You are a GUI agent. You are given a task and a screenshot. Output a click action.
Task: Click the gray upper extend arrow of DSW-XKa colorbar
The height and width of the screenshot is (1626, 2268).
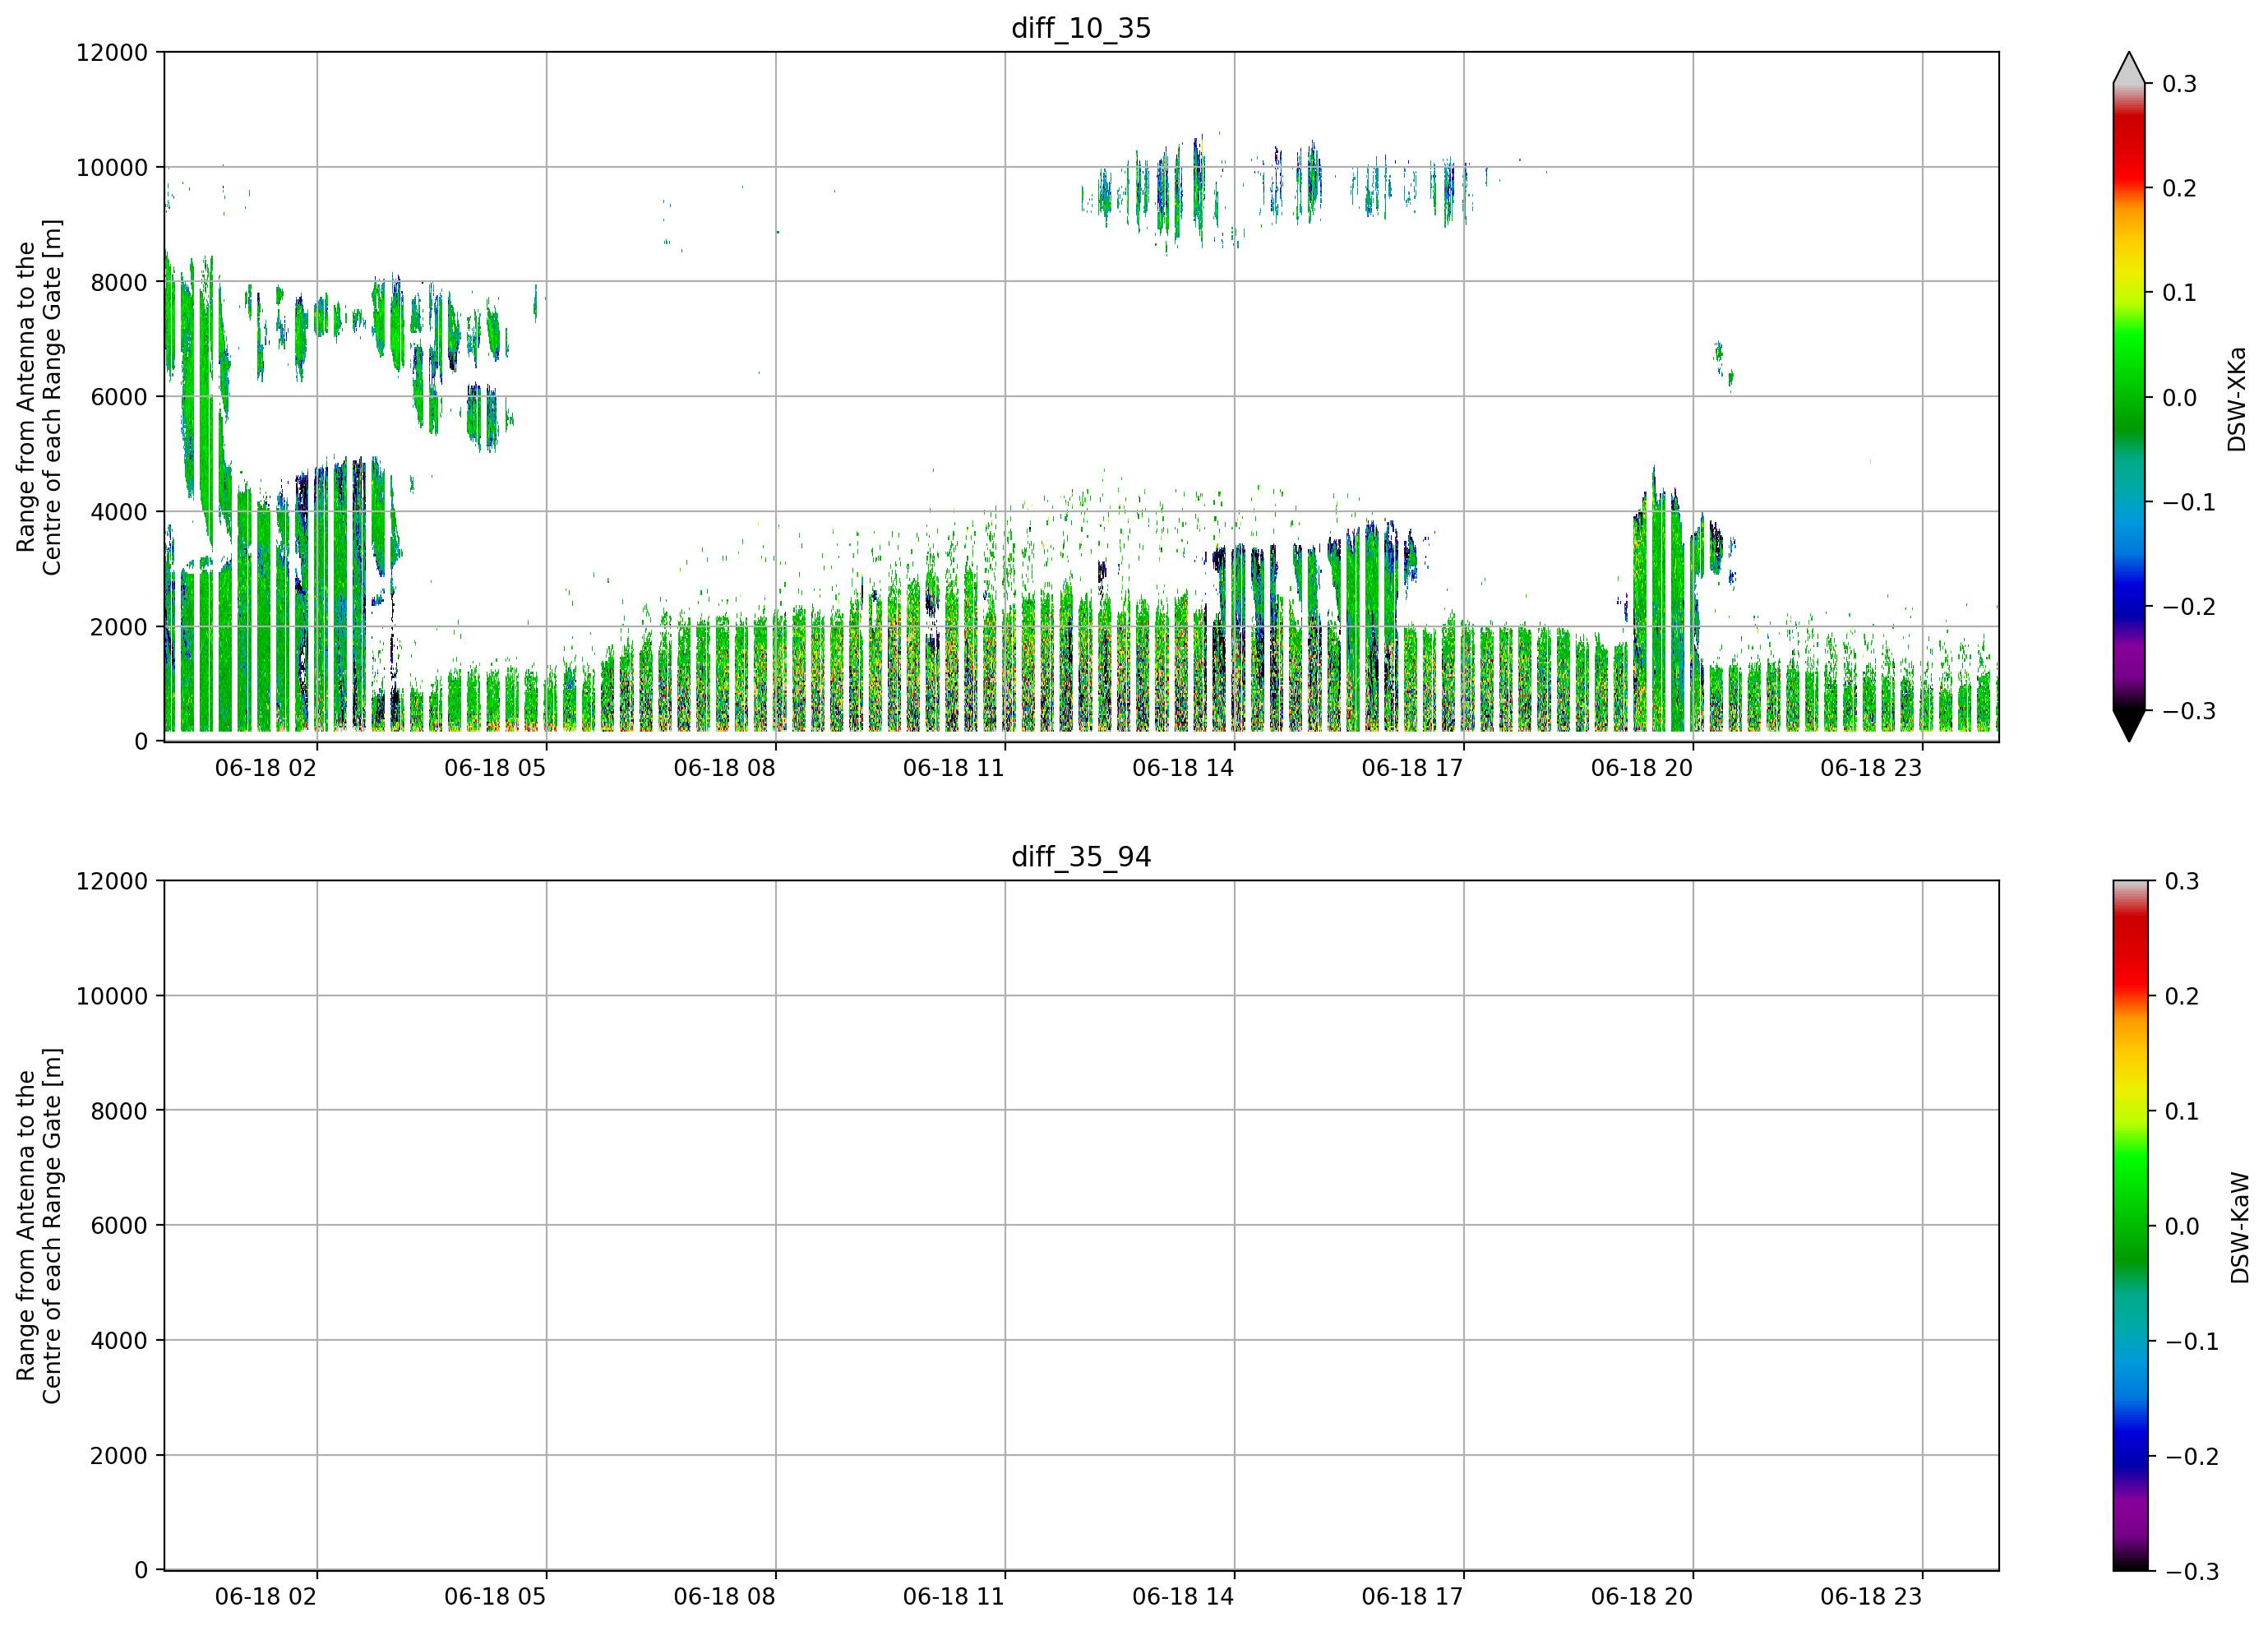click(2129, 68)
